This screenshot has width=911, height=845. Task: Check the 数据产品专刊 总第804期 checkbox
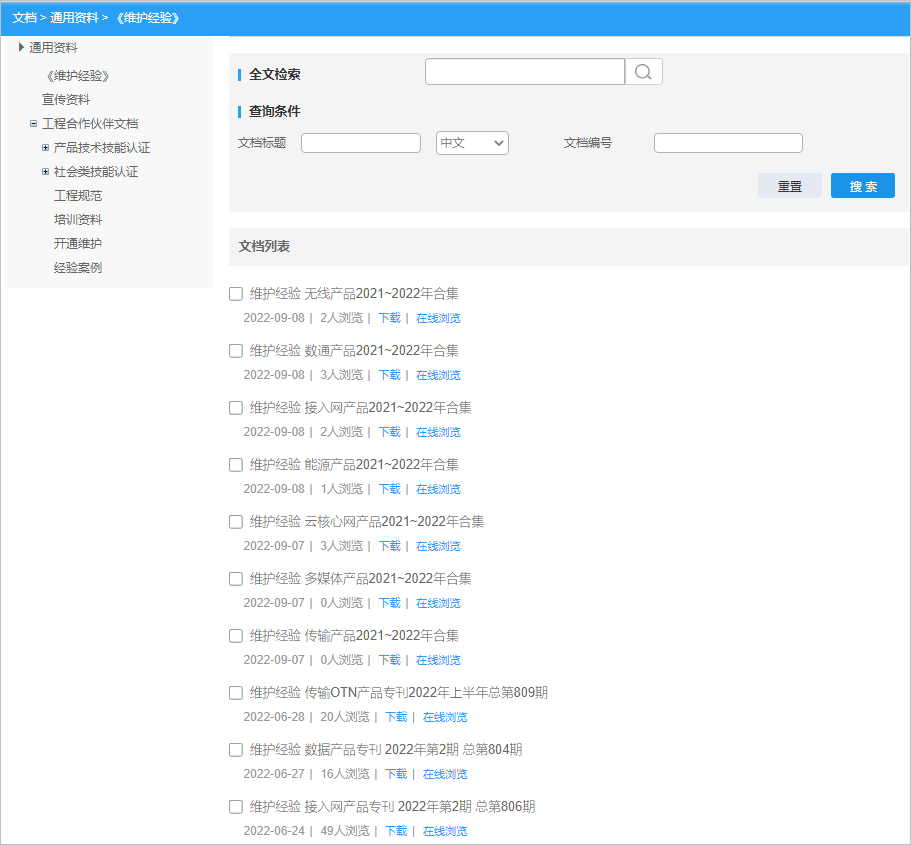(236, 750)
